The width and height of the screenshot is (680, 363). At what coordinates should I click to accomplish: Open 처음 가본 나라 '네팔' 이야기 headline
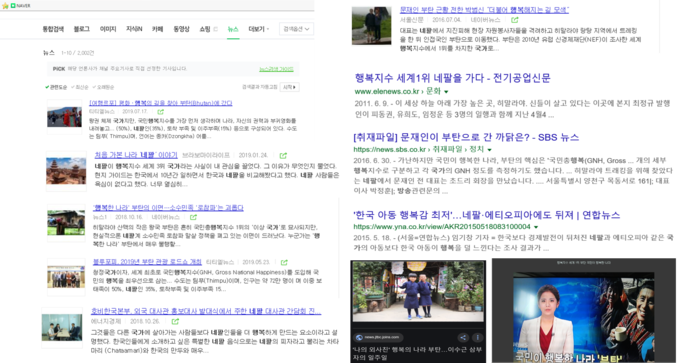click(136, 155)
